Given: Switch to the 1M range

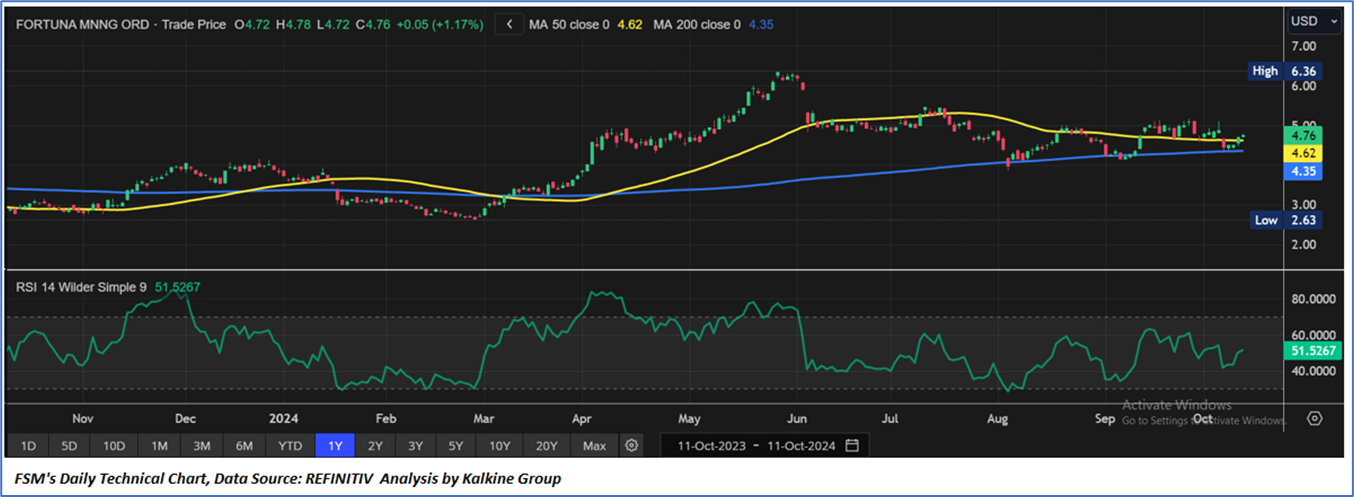Looking at the screenshot, I should [159, 445].
